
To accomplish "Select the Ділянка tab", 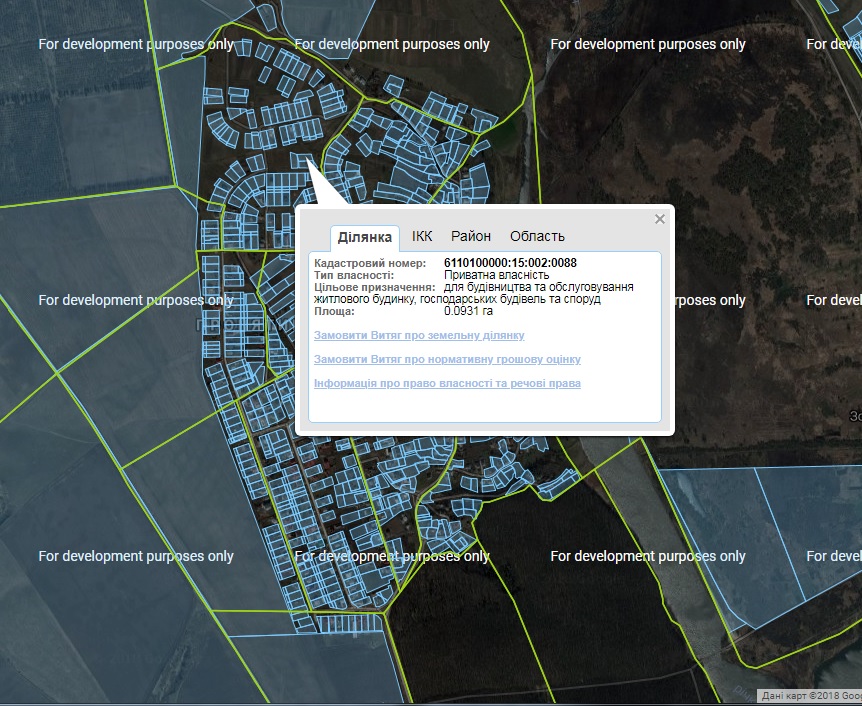I will click(x=364, y=237).
